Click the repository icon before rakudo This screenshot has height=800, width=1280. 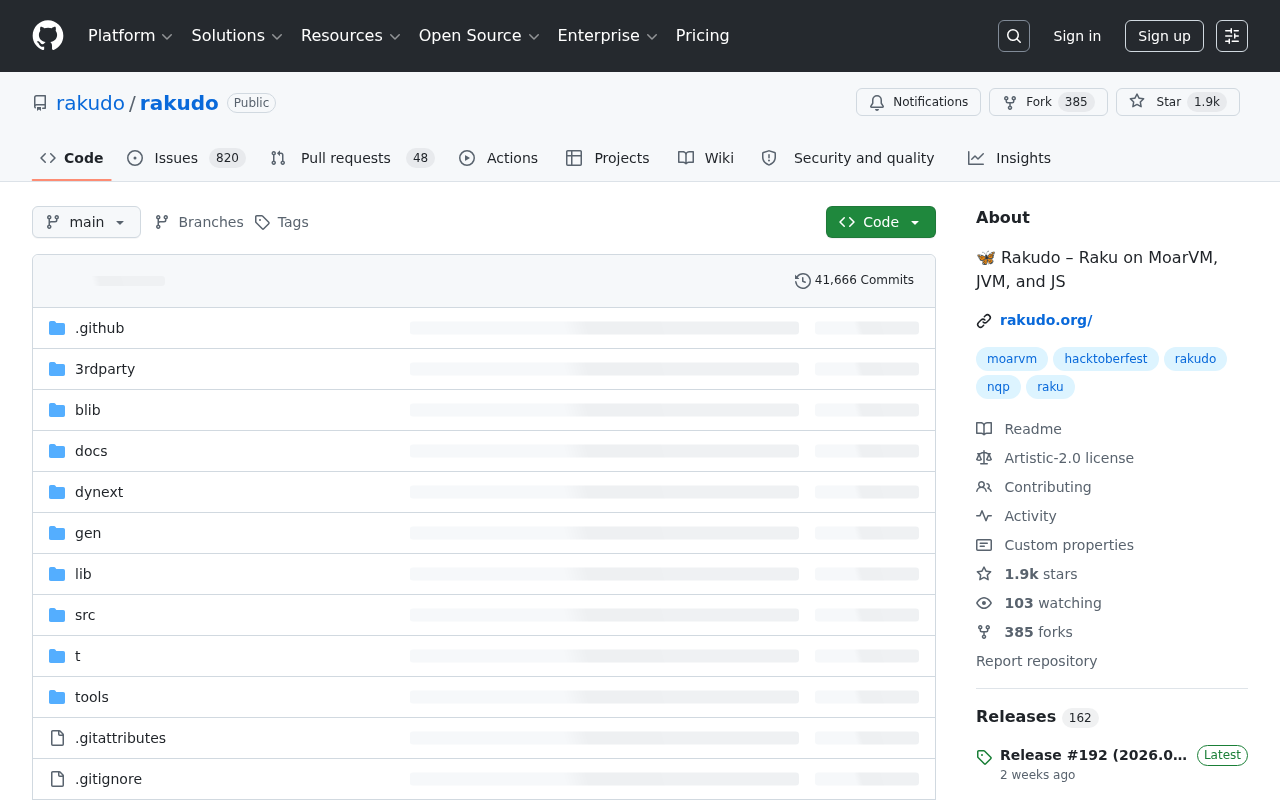point(40,103)
